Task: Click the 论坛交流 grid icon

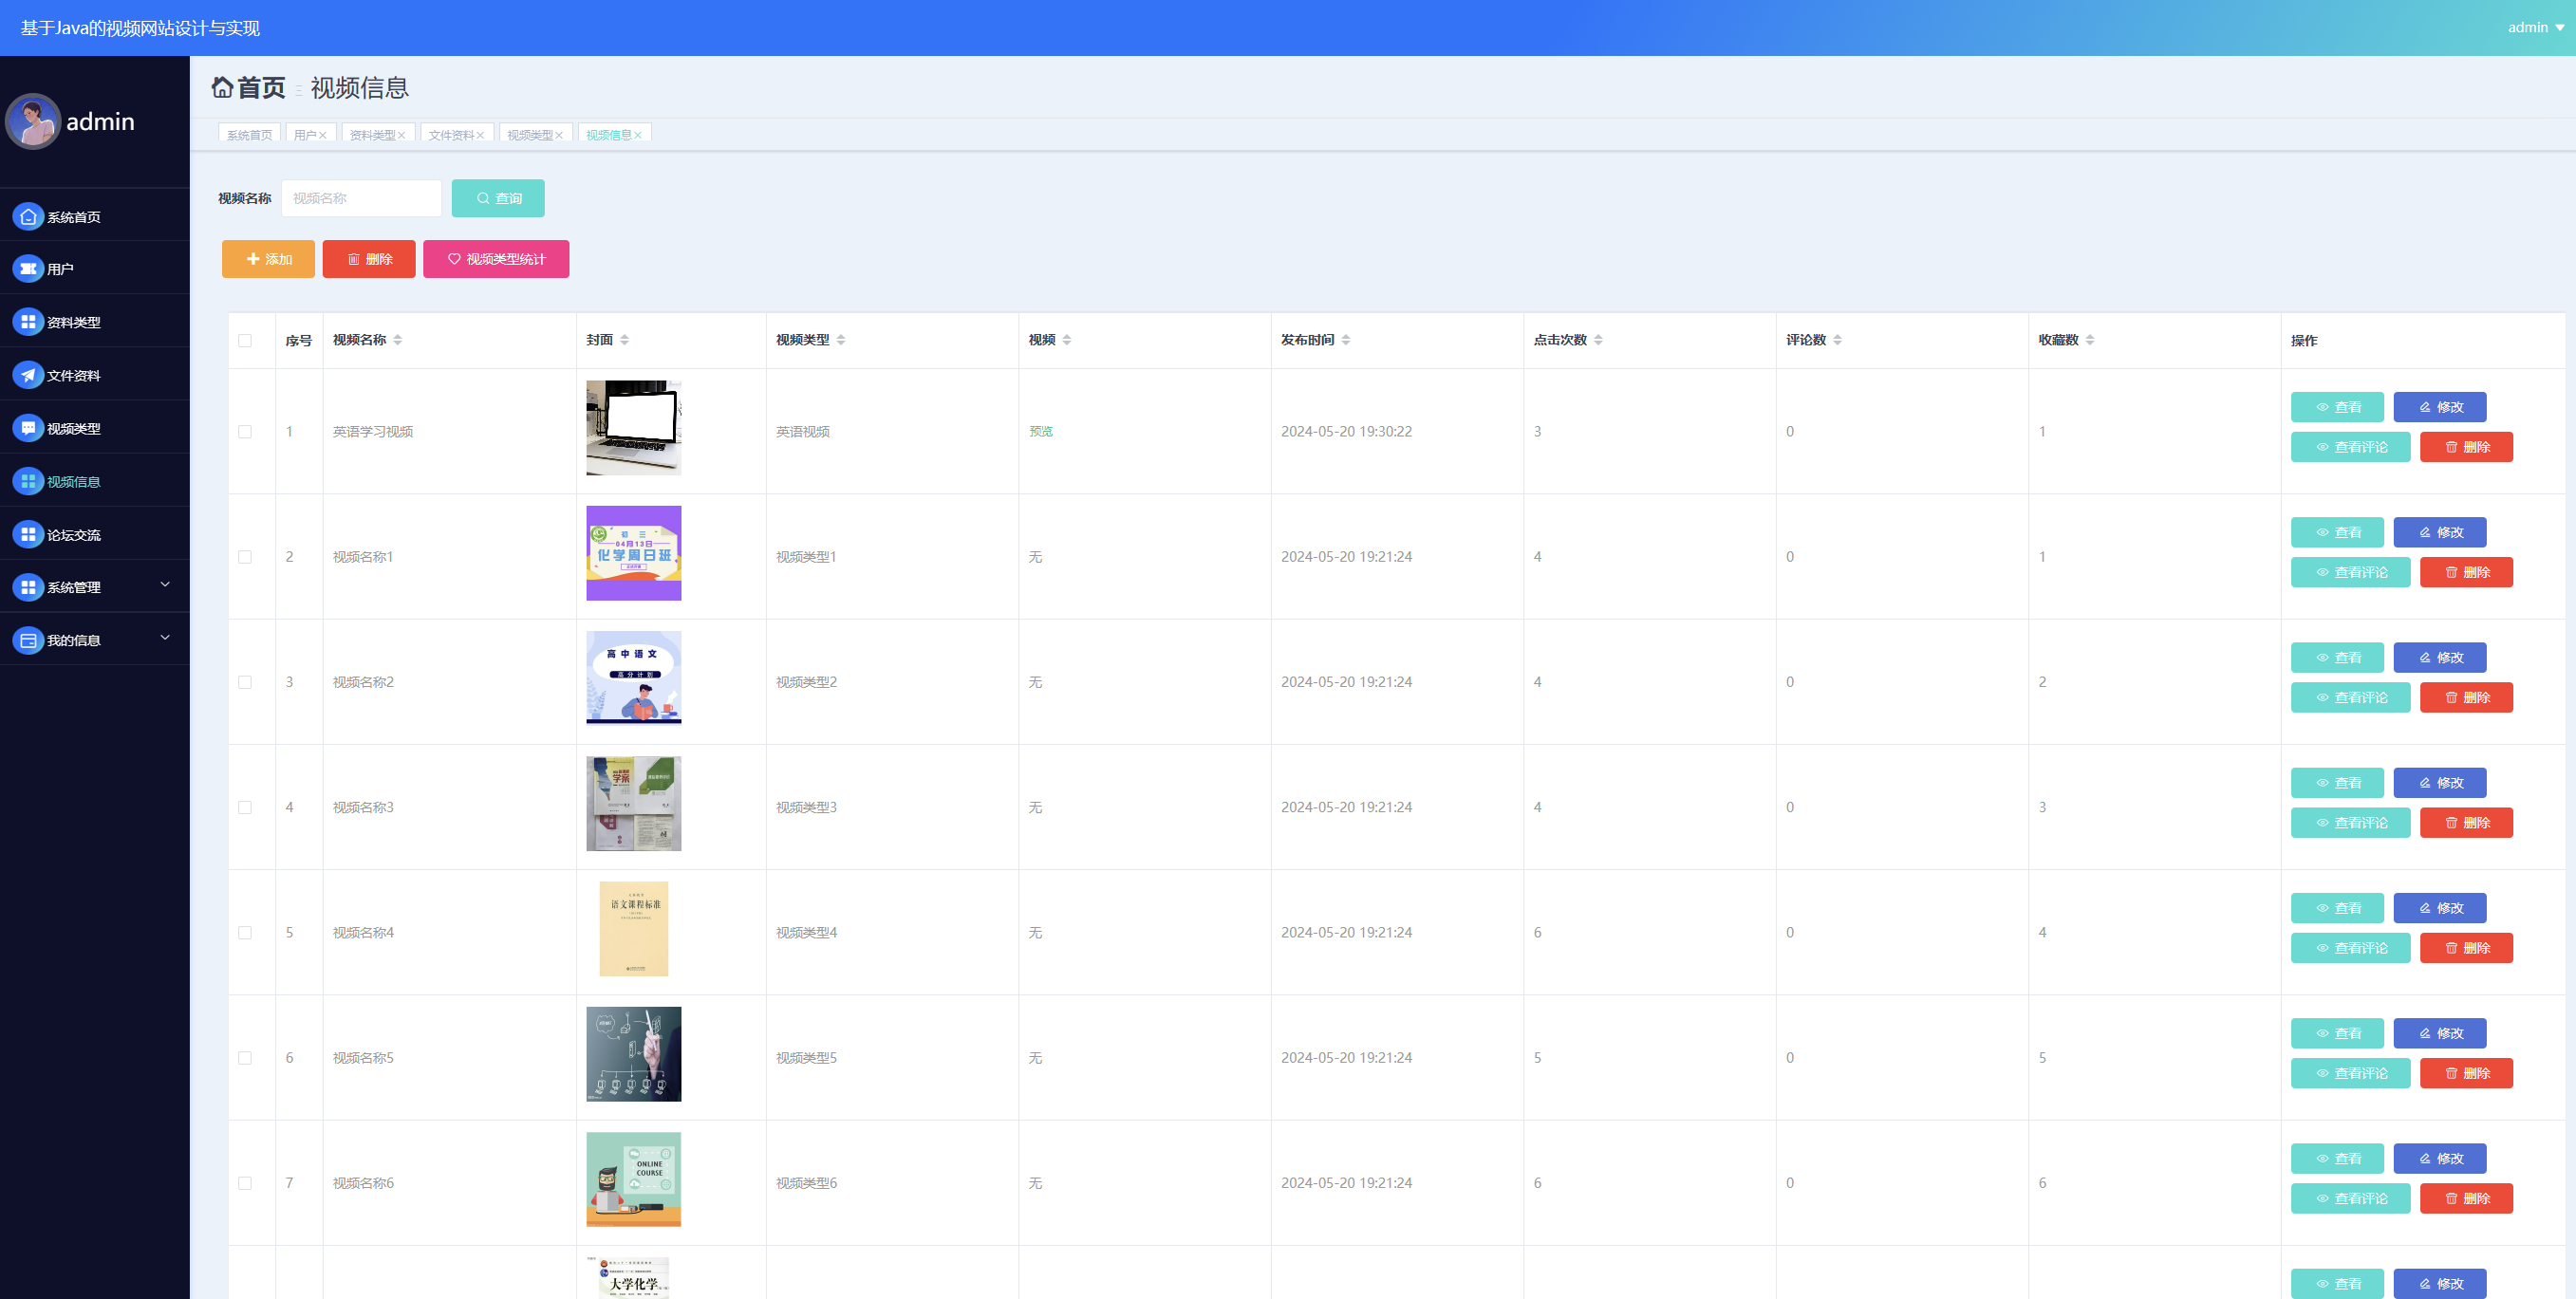Action: pos(28,534)
